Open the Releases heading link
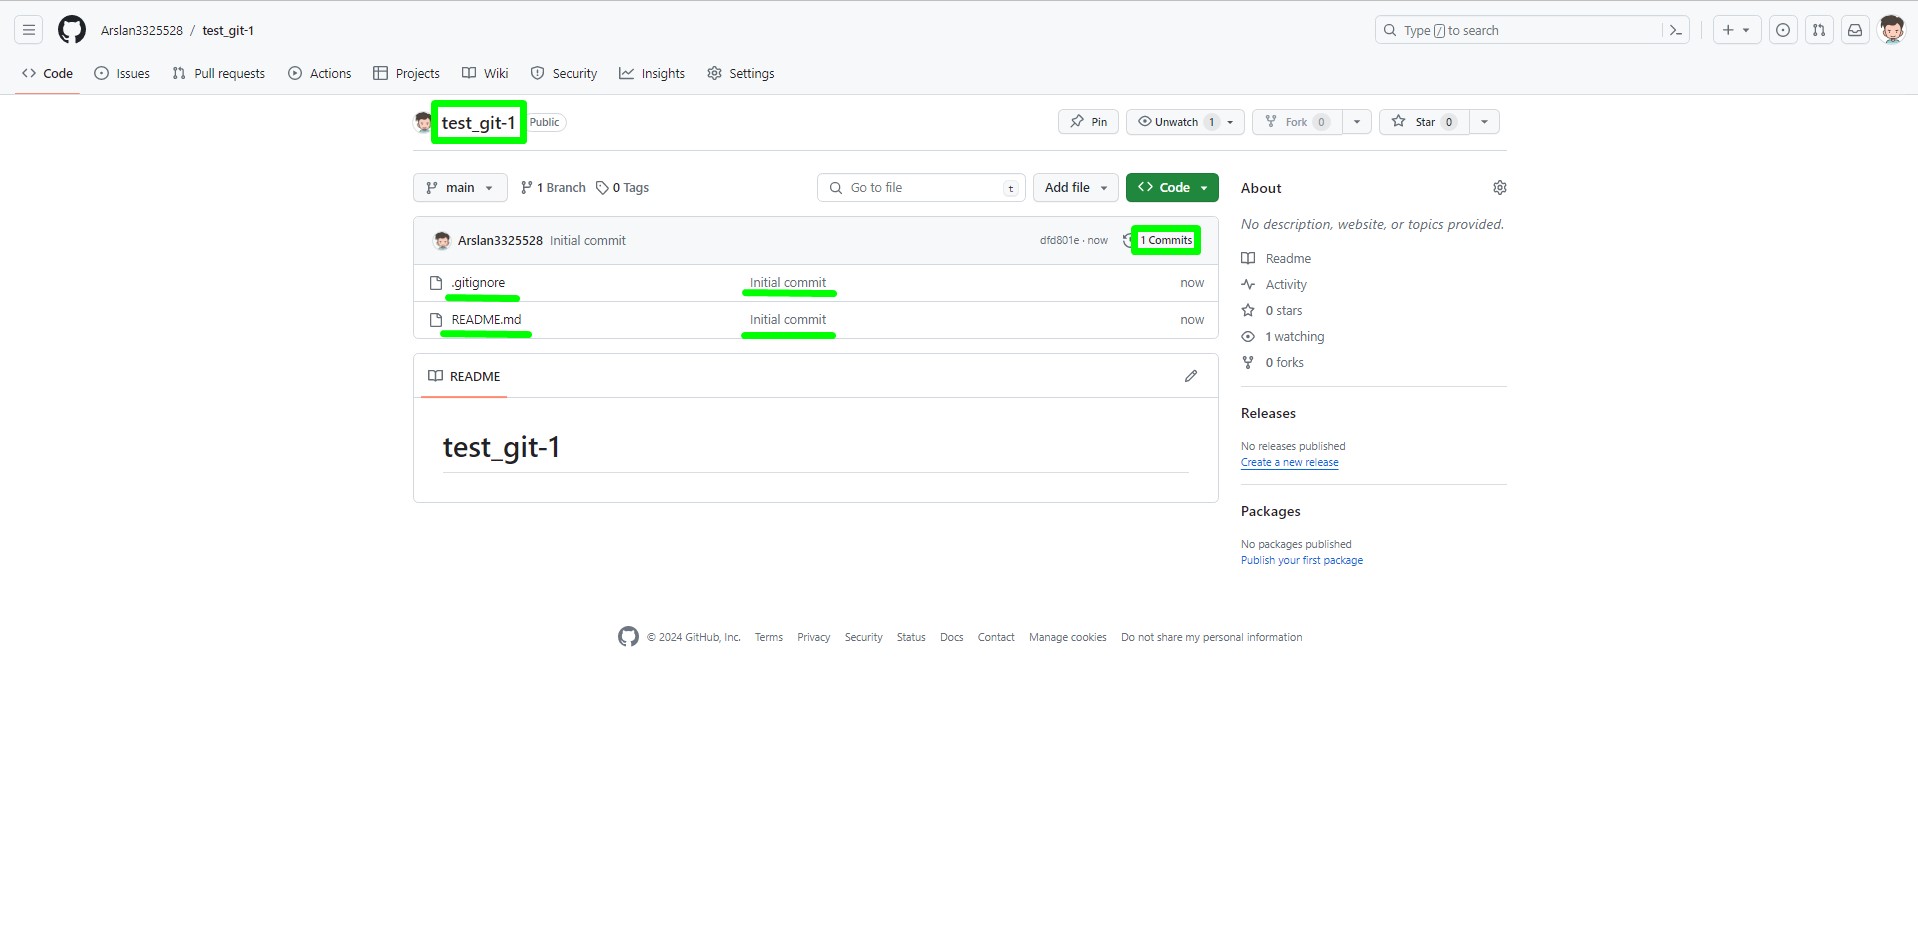This screenshot has height=937, width=1918. (x=1268, y=413)
